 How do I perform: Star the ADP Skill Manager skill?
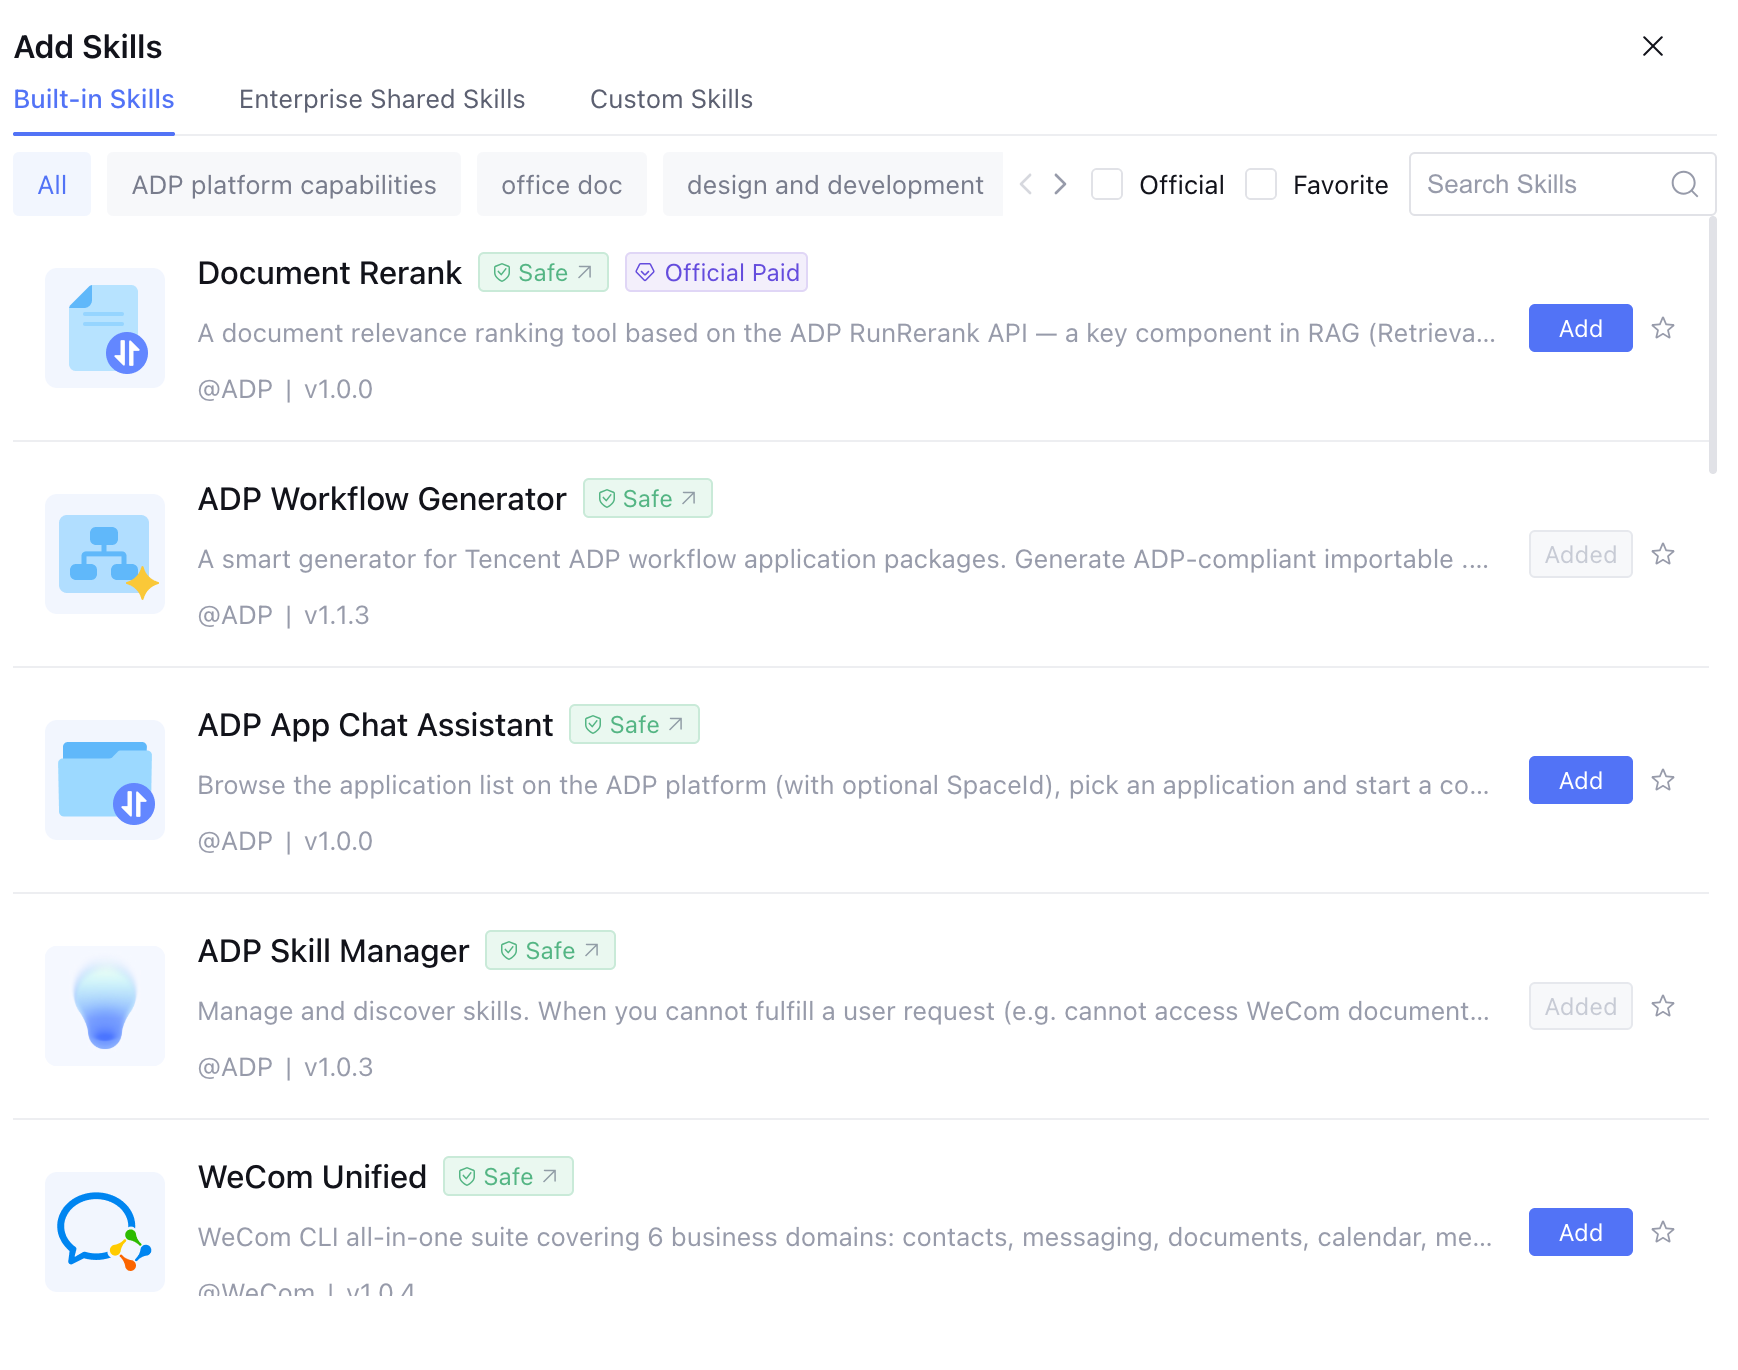(1663, 1006)
